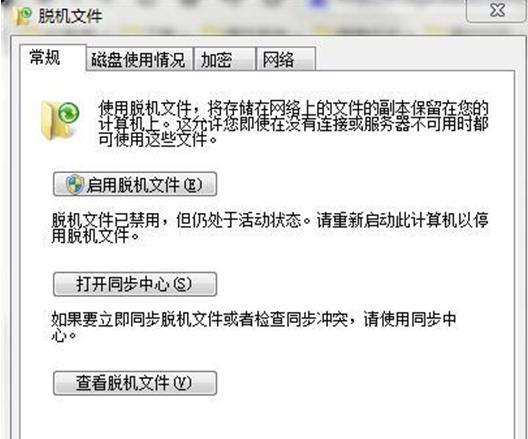This screenshot has width=528, height=439.
Task: Click blank title bar right of 脱机文件
Action: 283,16
